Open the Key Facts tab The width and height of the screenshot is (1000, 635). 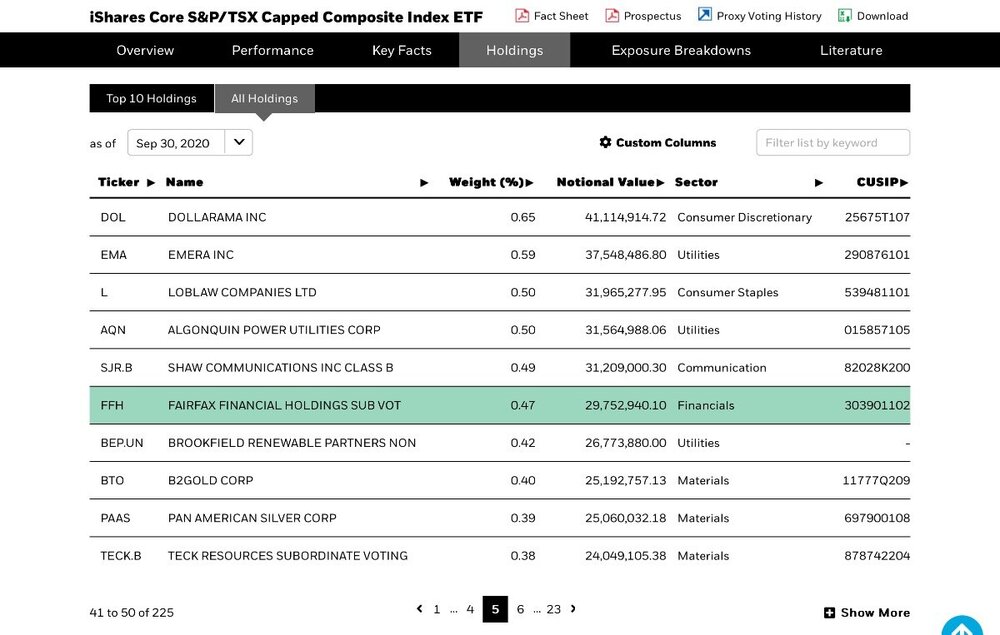[x=402, y=50]
